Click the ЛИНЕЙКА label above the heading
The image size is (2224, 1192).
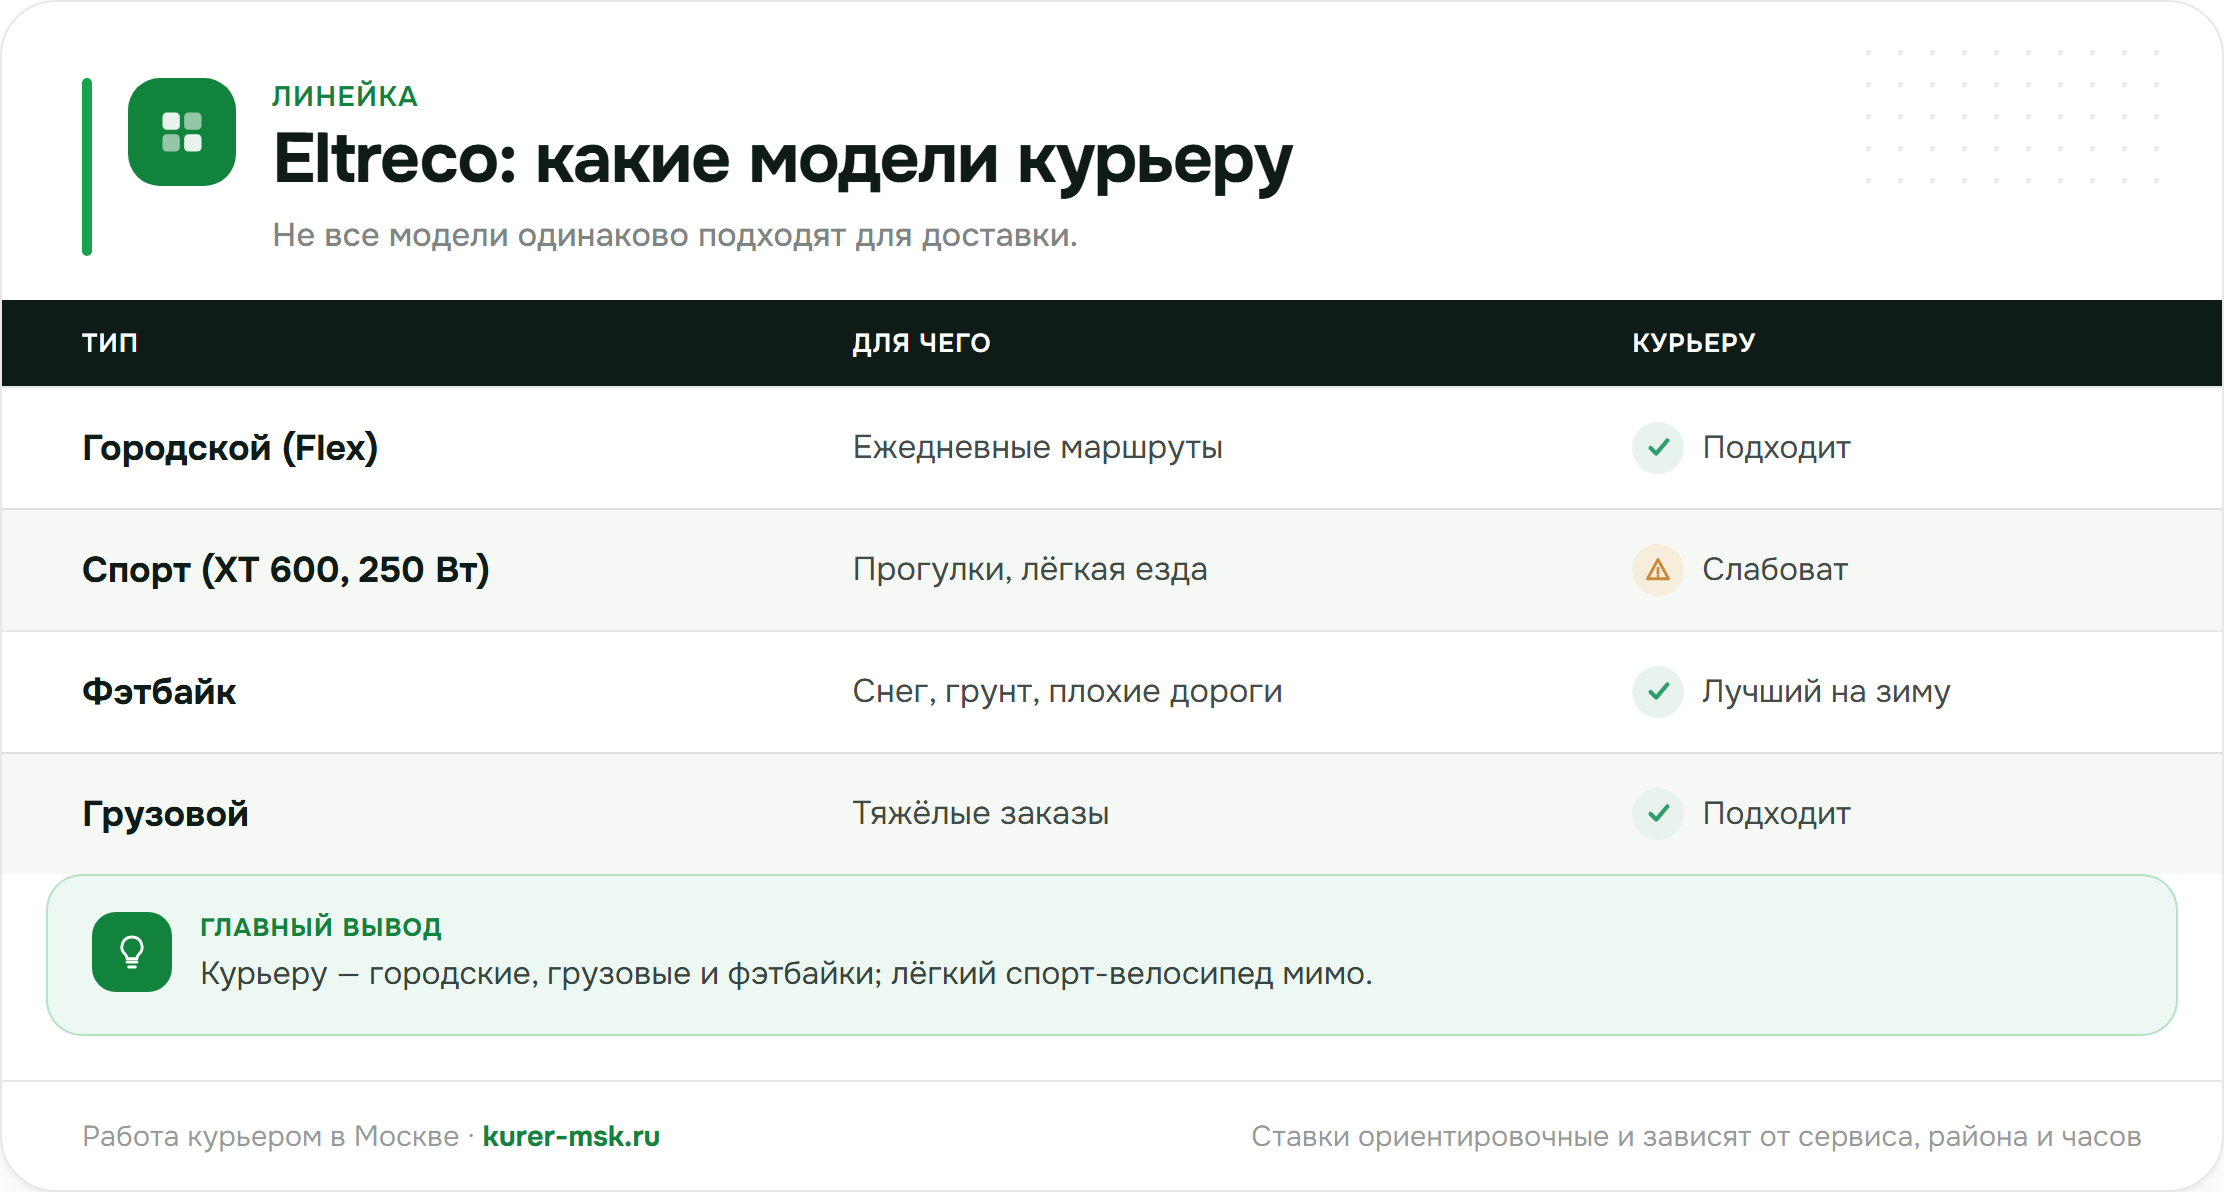(345, 96)
